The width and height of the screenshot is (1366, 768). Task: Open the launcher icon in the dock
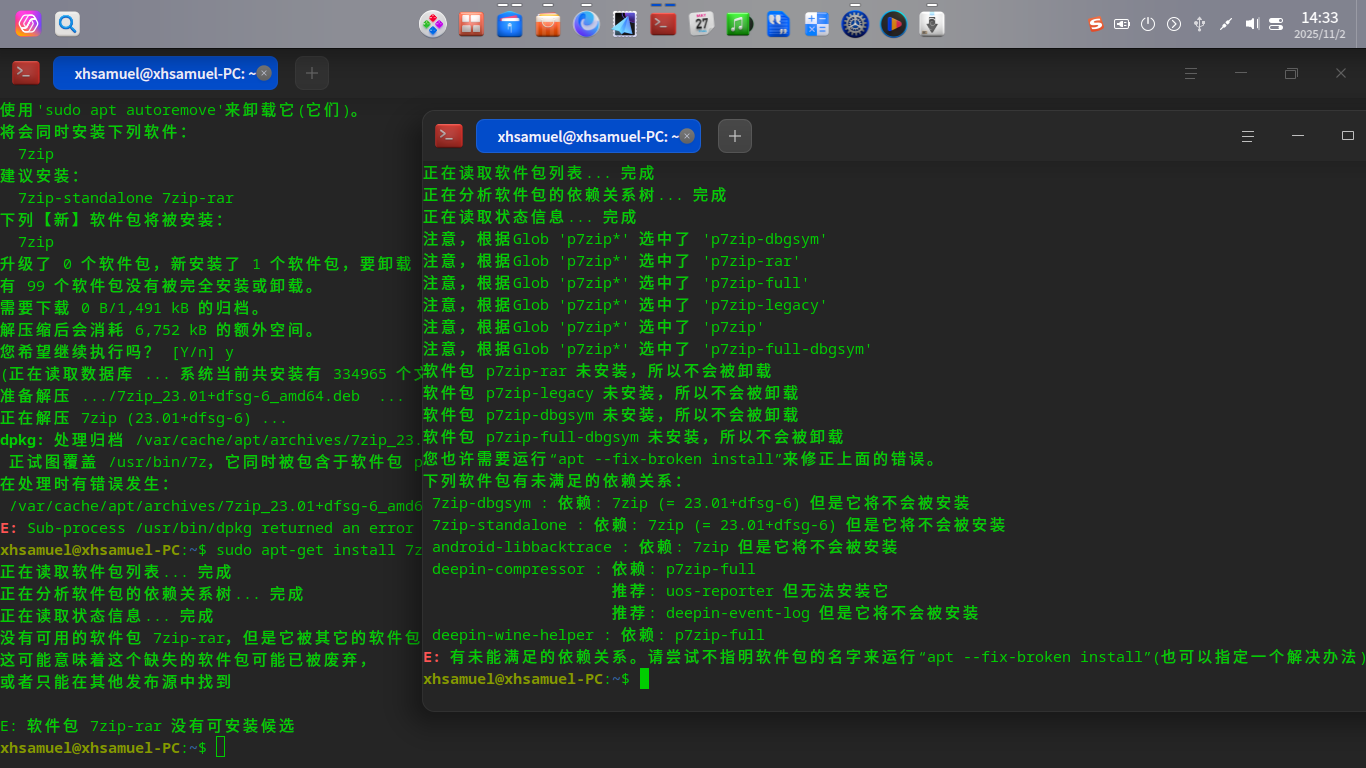pyautogui.click(x=432, y=24)
